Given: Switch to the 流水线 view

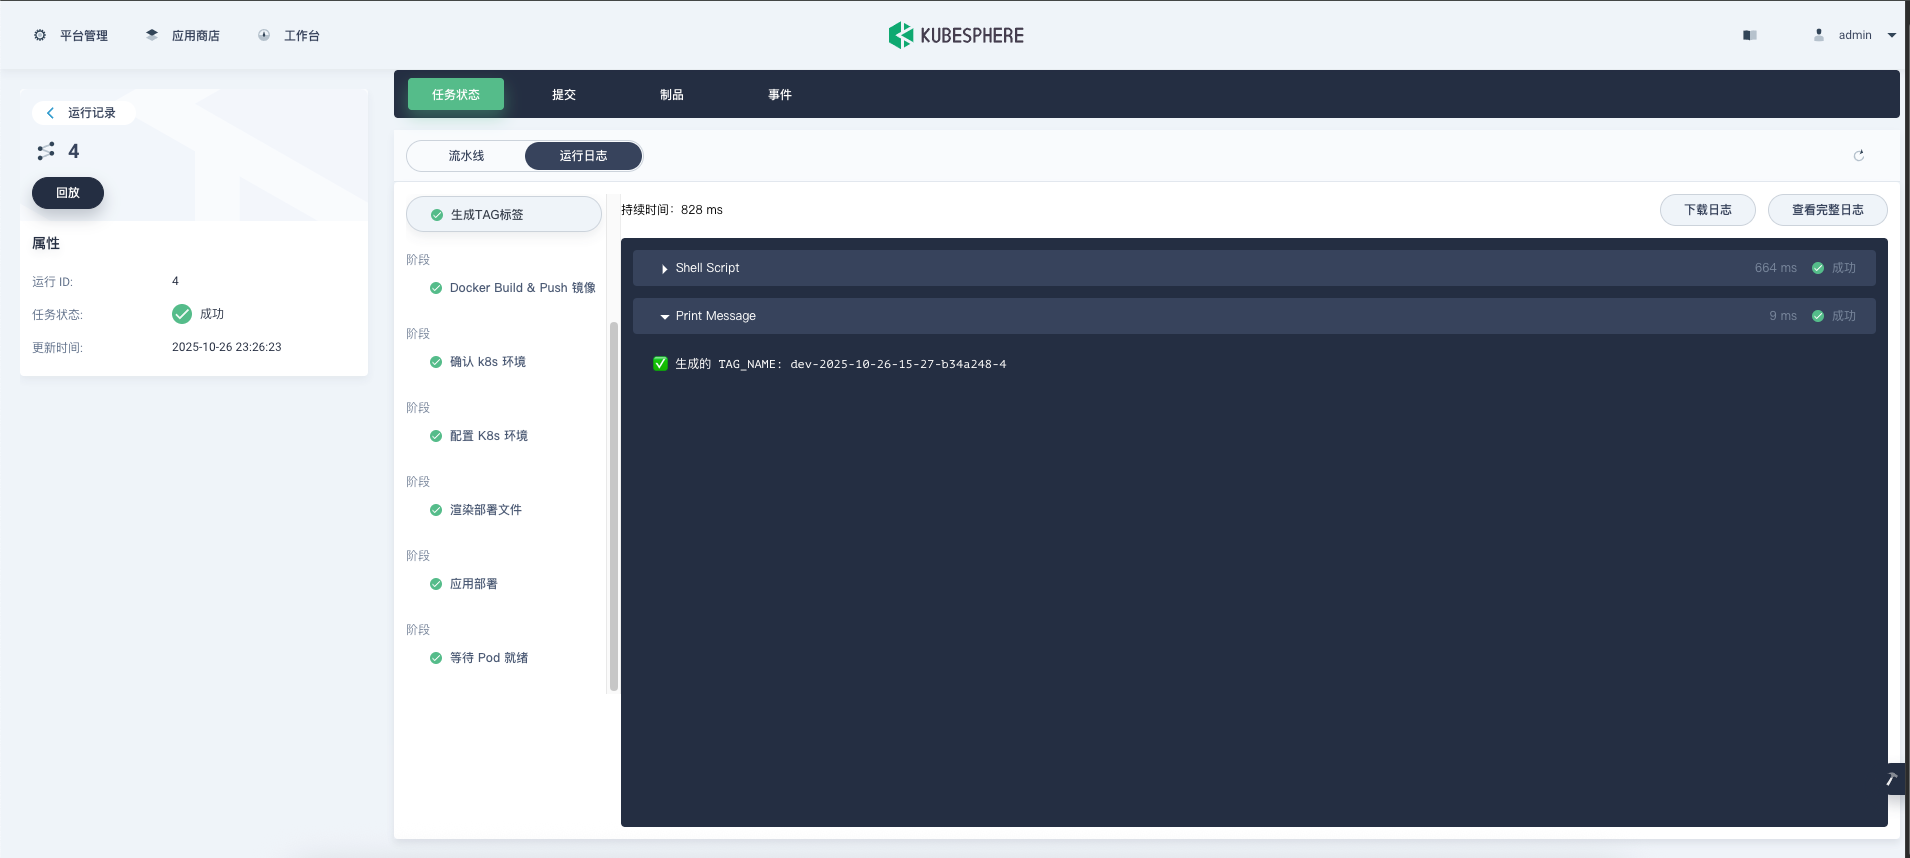Looking at the screenshot, I should point(466,156).
